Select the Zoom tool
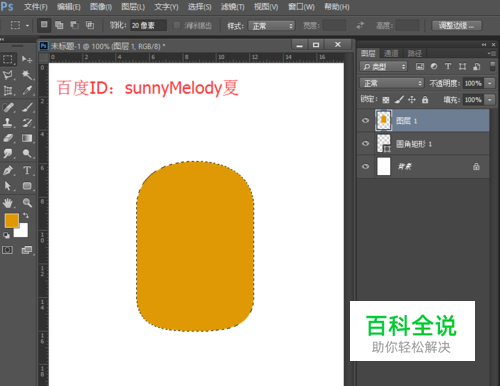500x386 pixels. [27, 202]
